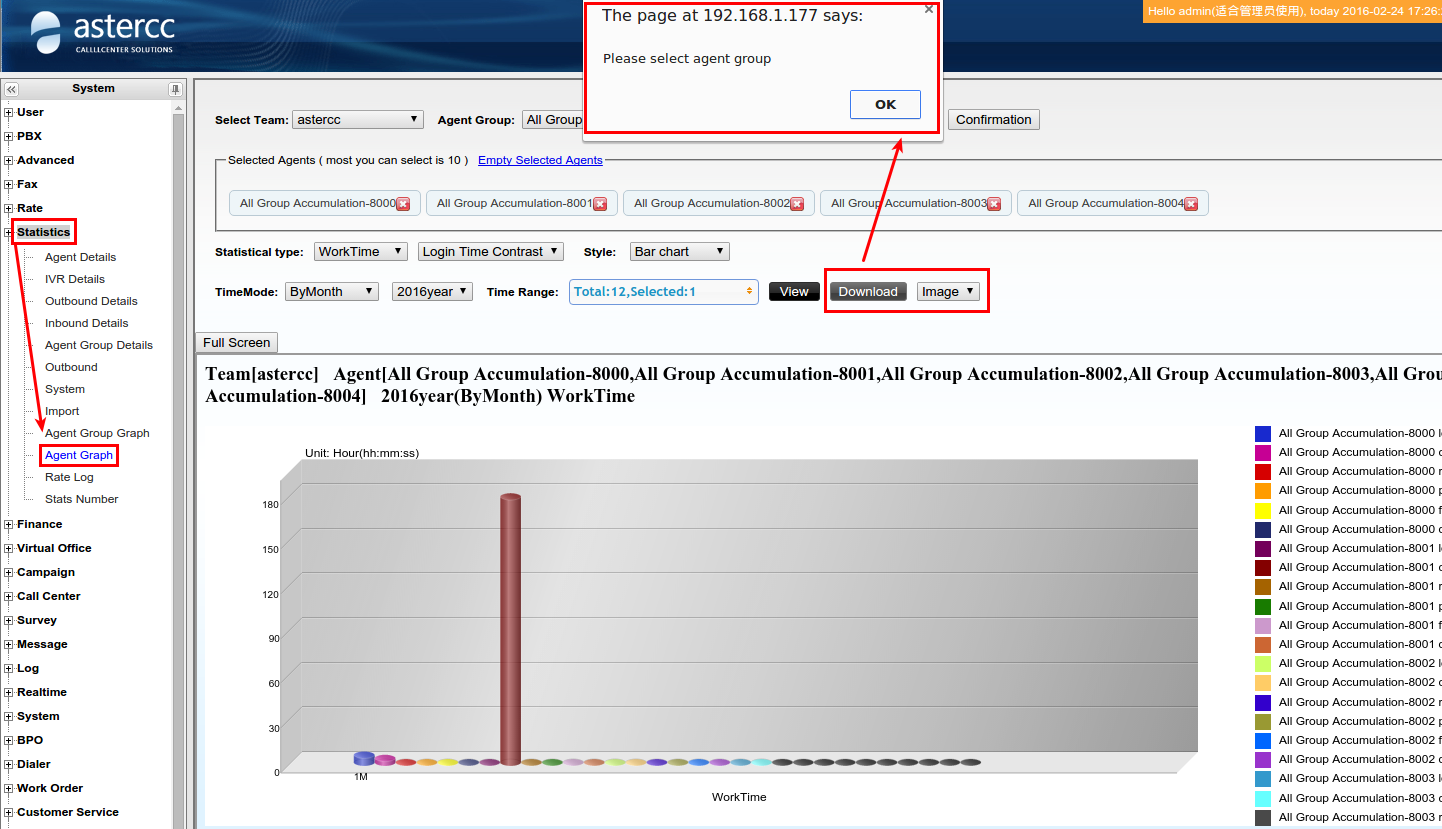Remove agent 8003 with red X icon

994,204
